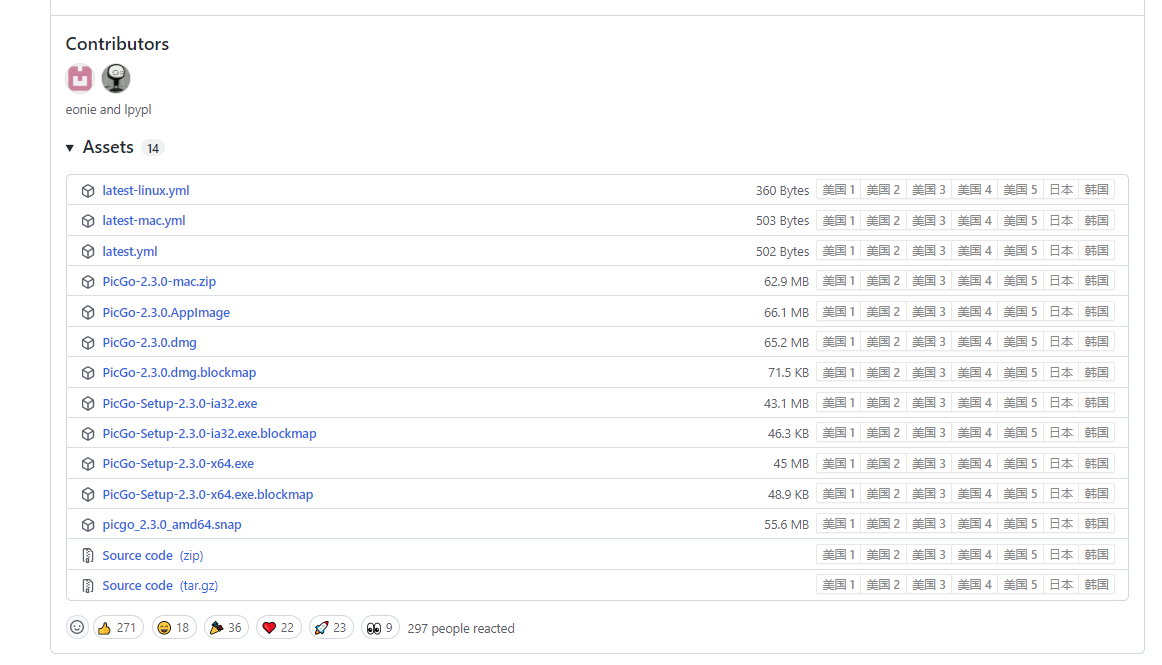
Task: Collapse the Assets section triangle
Action: click(x=70, y=148)
